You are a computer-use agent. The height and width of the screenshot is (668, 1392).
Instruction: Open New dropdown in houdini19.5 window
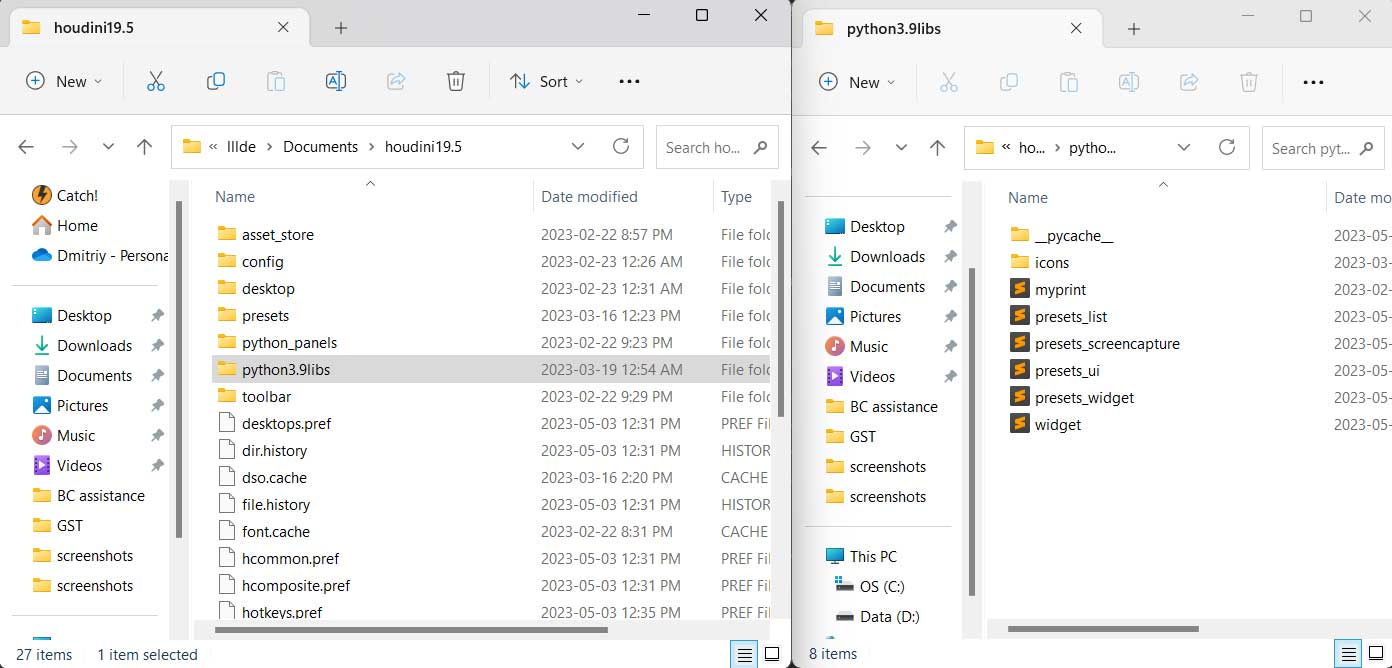point(64,81)
